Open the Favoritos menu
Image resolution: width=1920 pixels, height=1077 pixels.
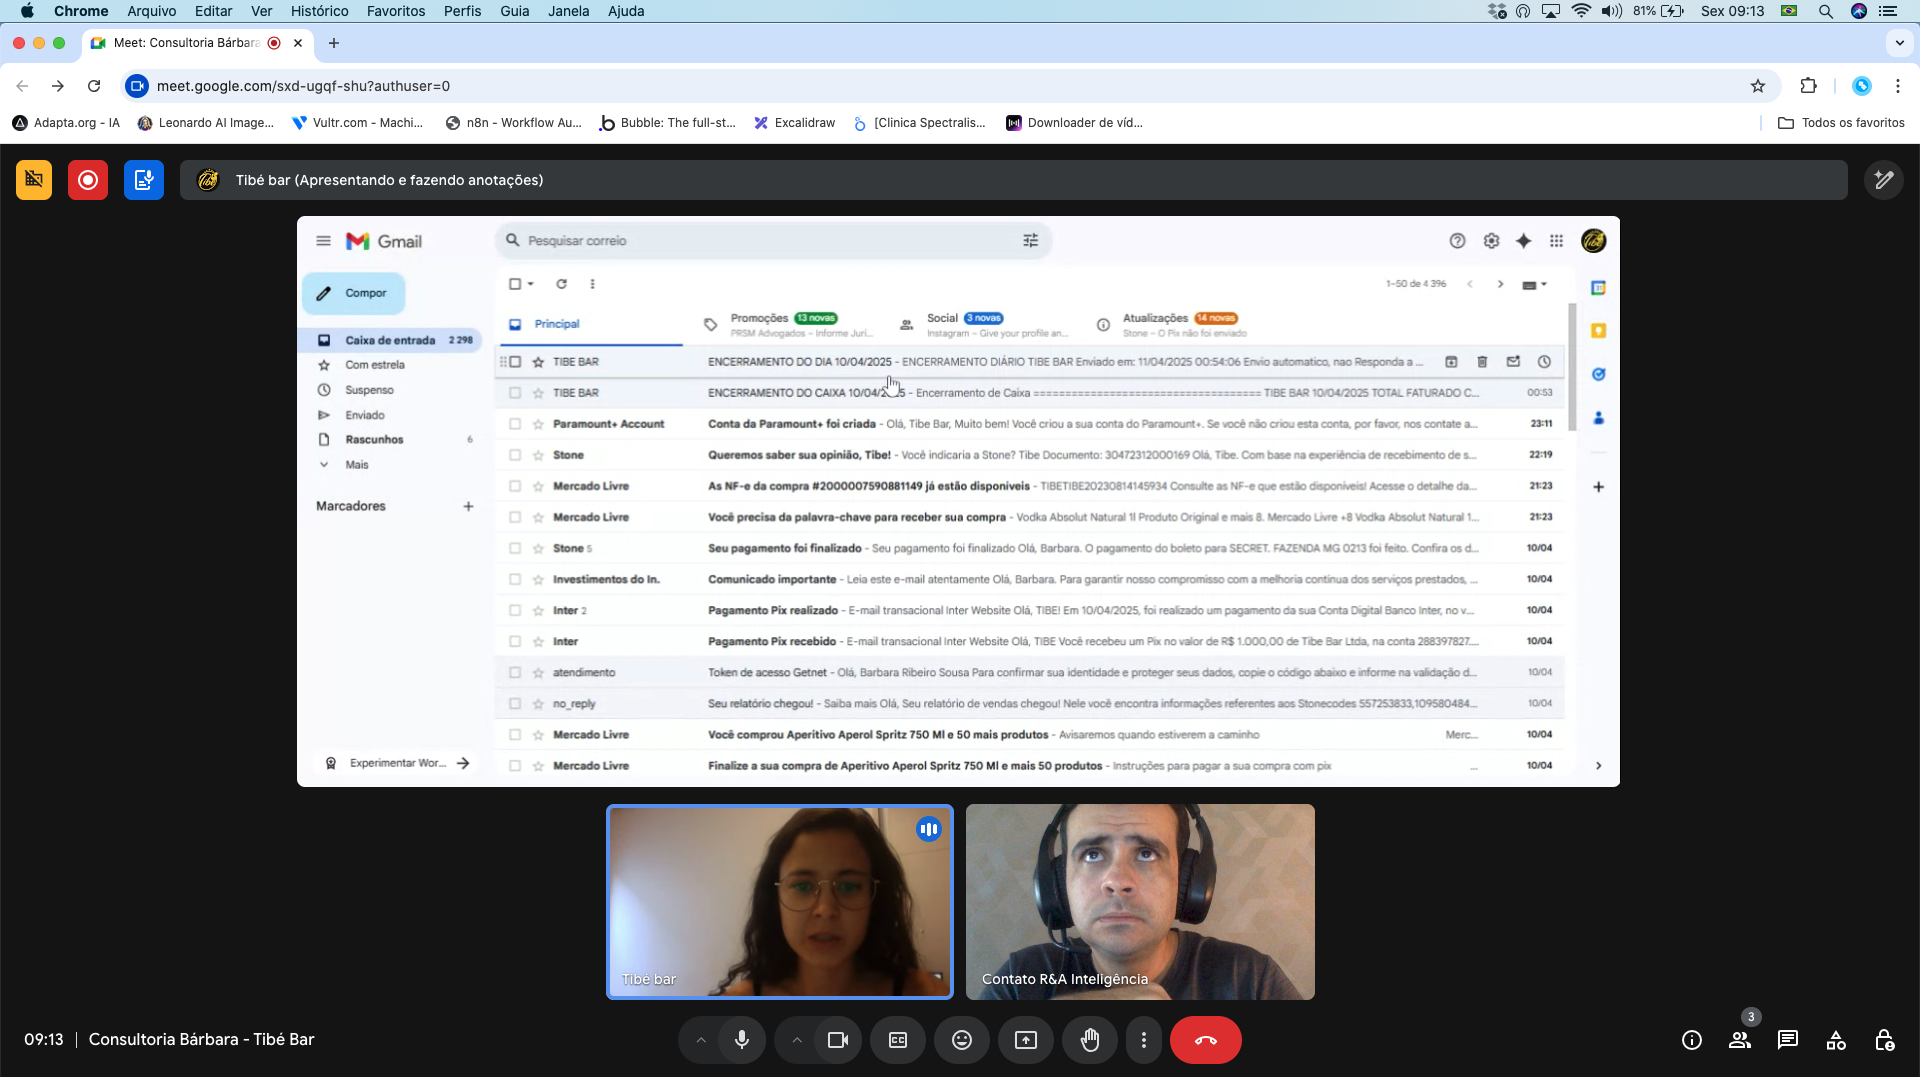click(396, 11)
